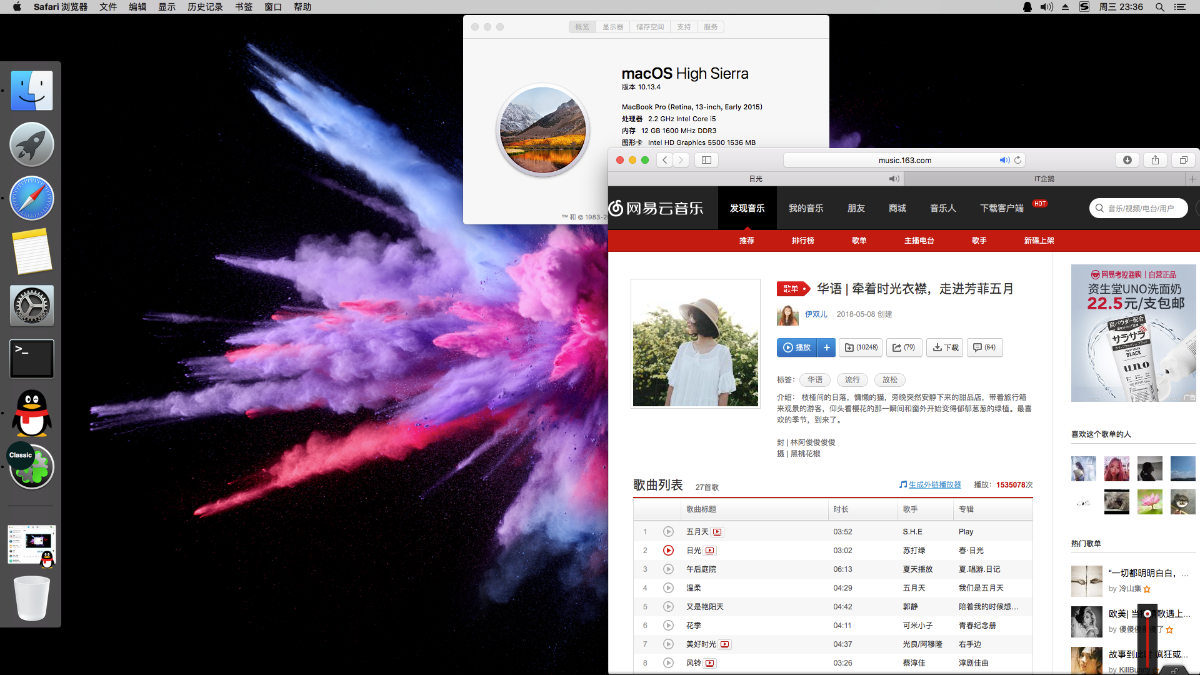
Task: Open 下载客户端 in site navigation
Action: (x=1002, y=208)
